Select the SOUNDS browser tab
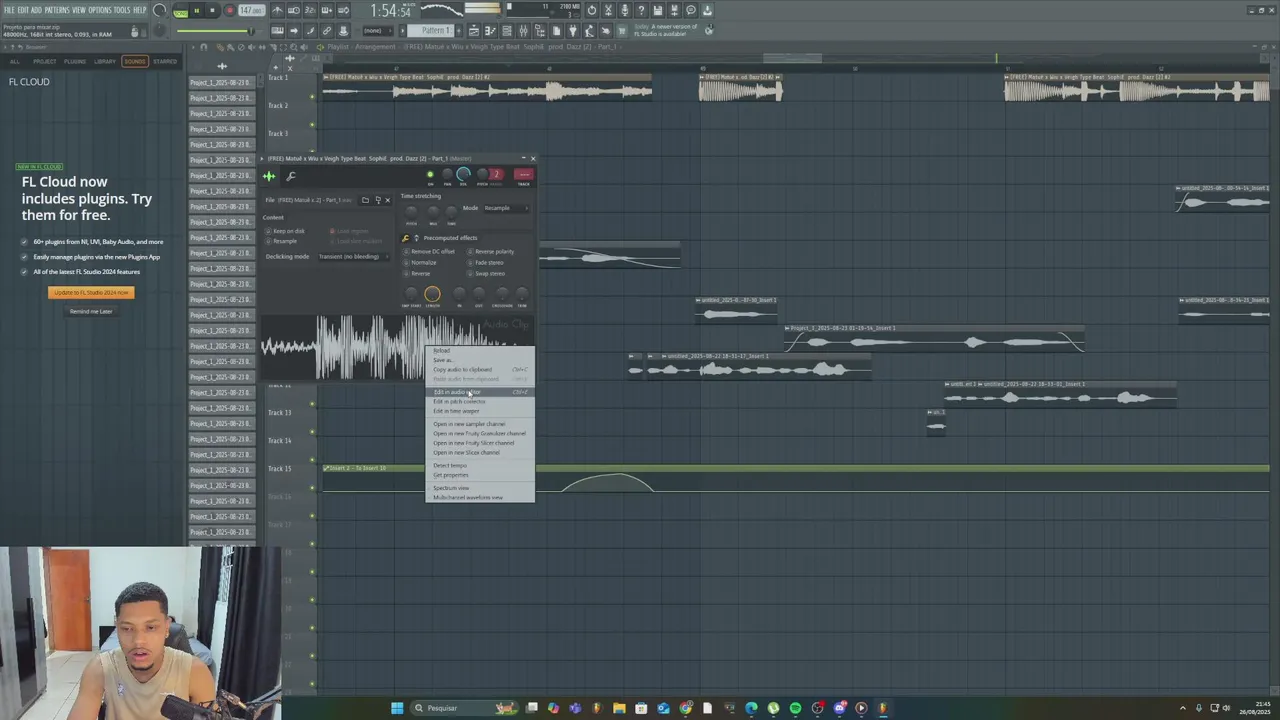Image resolution: width=1280 pixels, height=720 pixels. tap(134, 61)
